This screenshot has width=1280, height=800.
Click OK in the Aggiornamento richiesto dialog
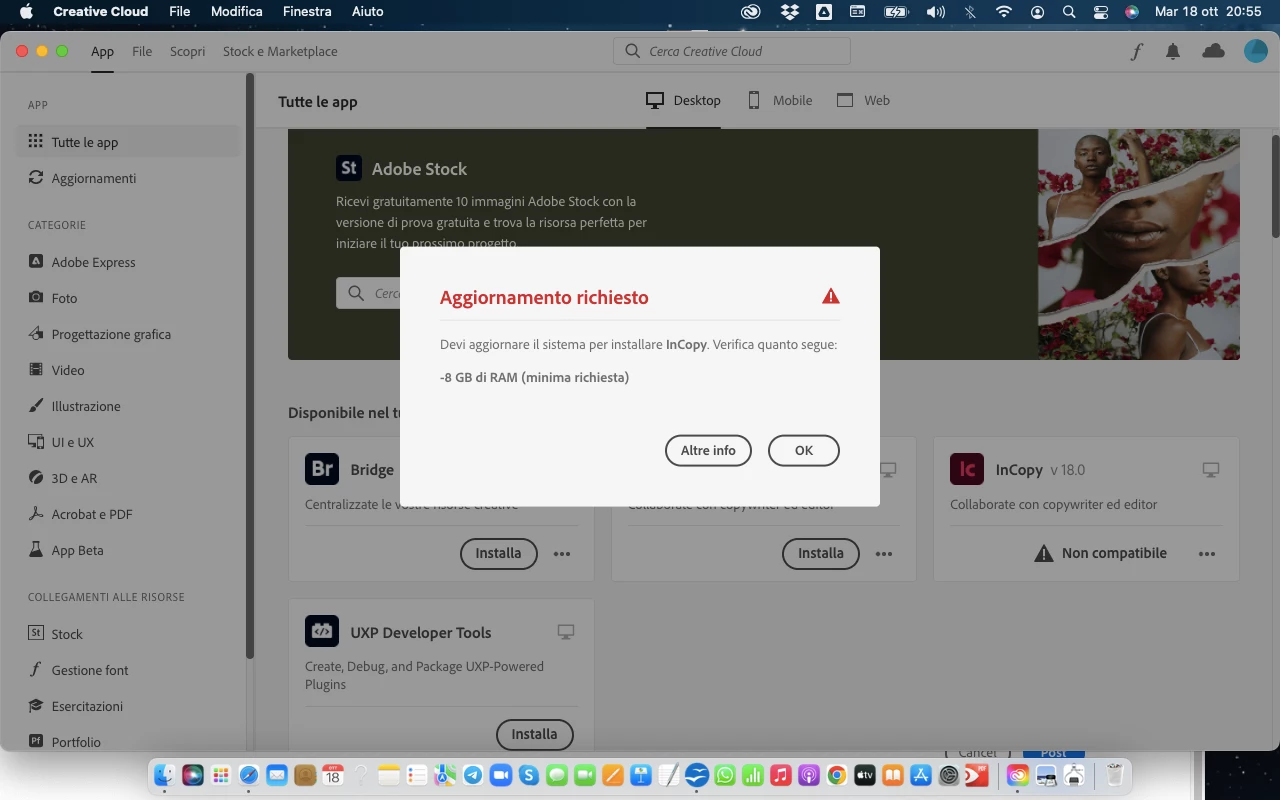pos(803,450)
